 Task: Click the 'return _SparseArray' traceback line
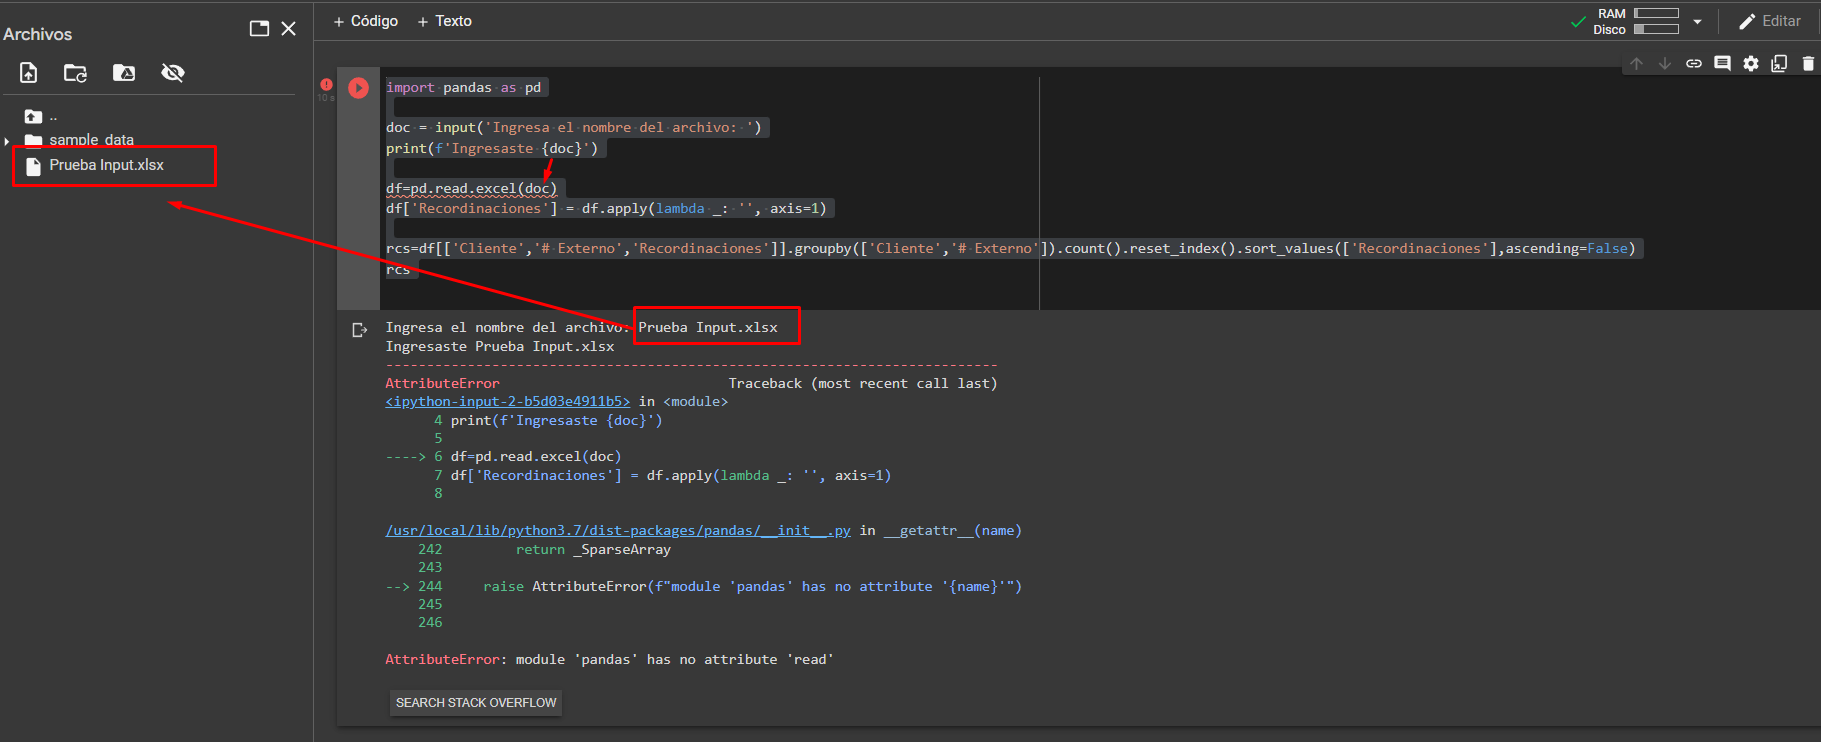(593, 549)
